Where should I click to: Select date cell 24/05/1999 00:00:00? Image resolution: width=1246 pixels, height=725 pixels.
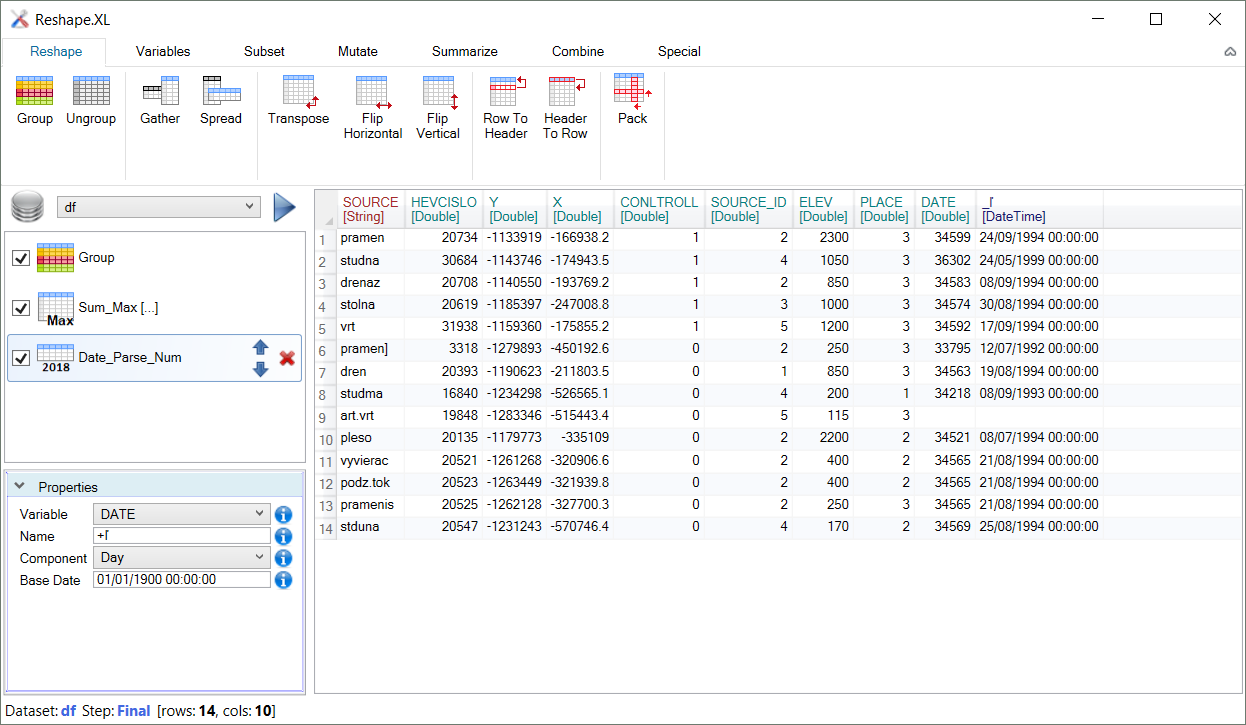[x=1039, y=260]
